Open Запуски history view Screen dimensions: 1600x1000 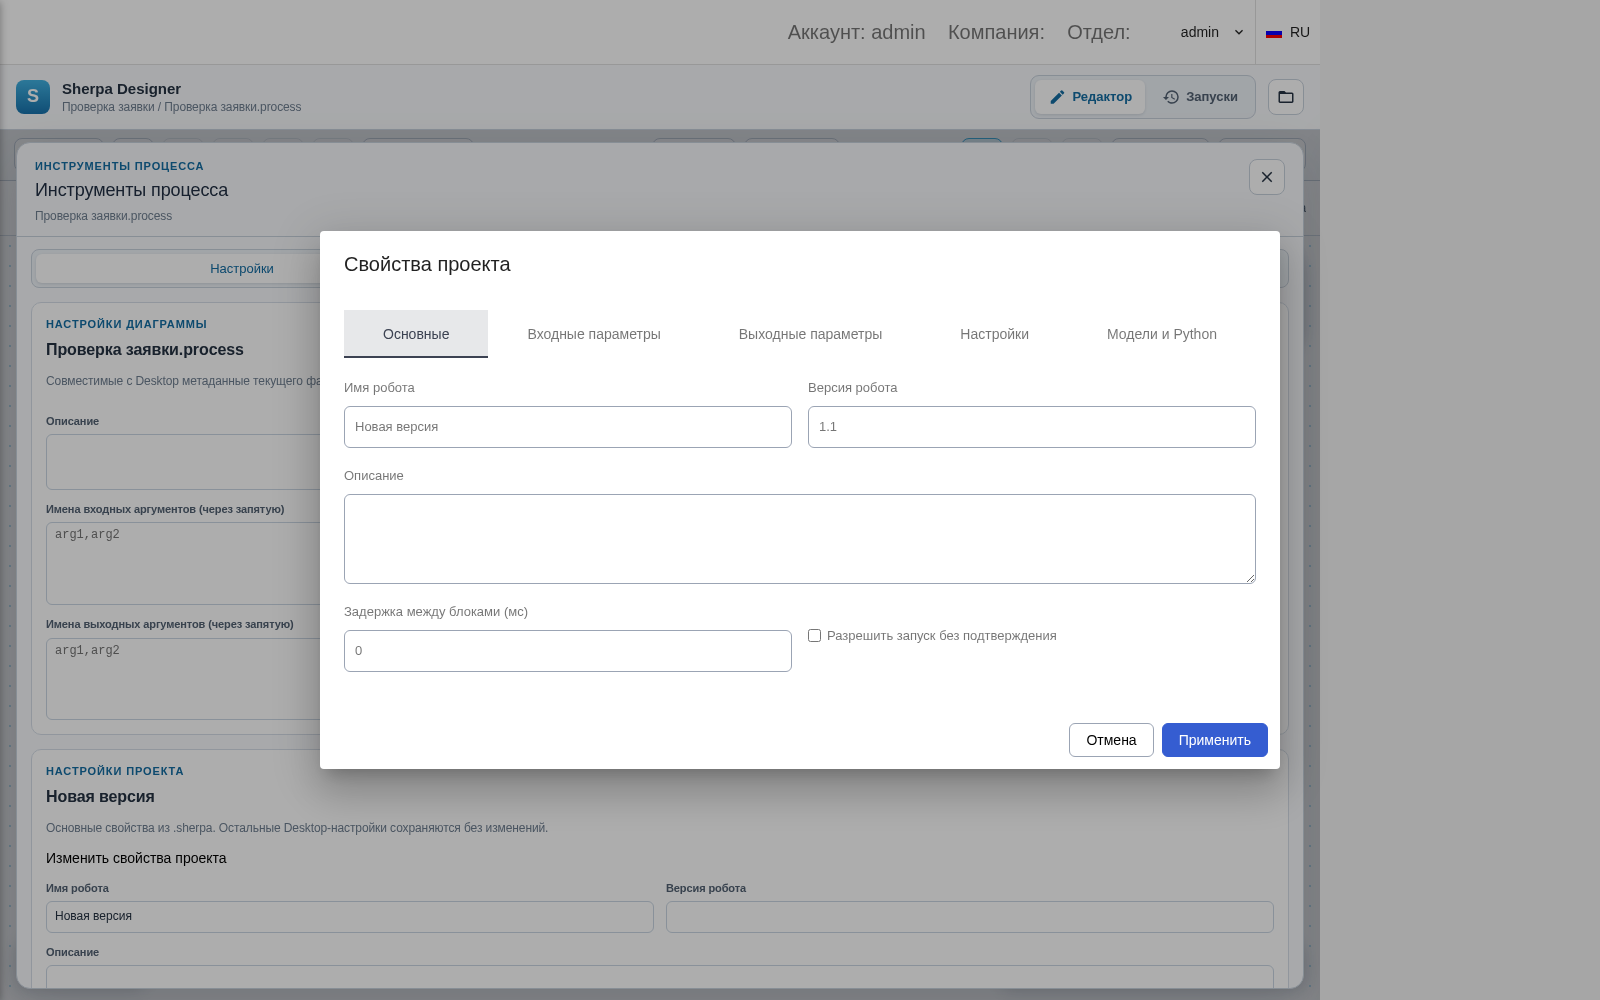(1200, 97)
